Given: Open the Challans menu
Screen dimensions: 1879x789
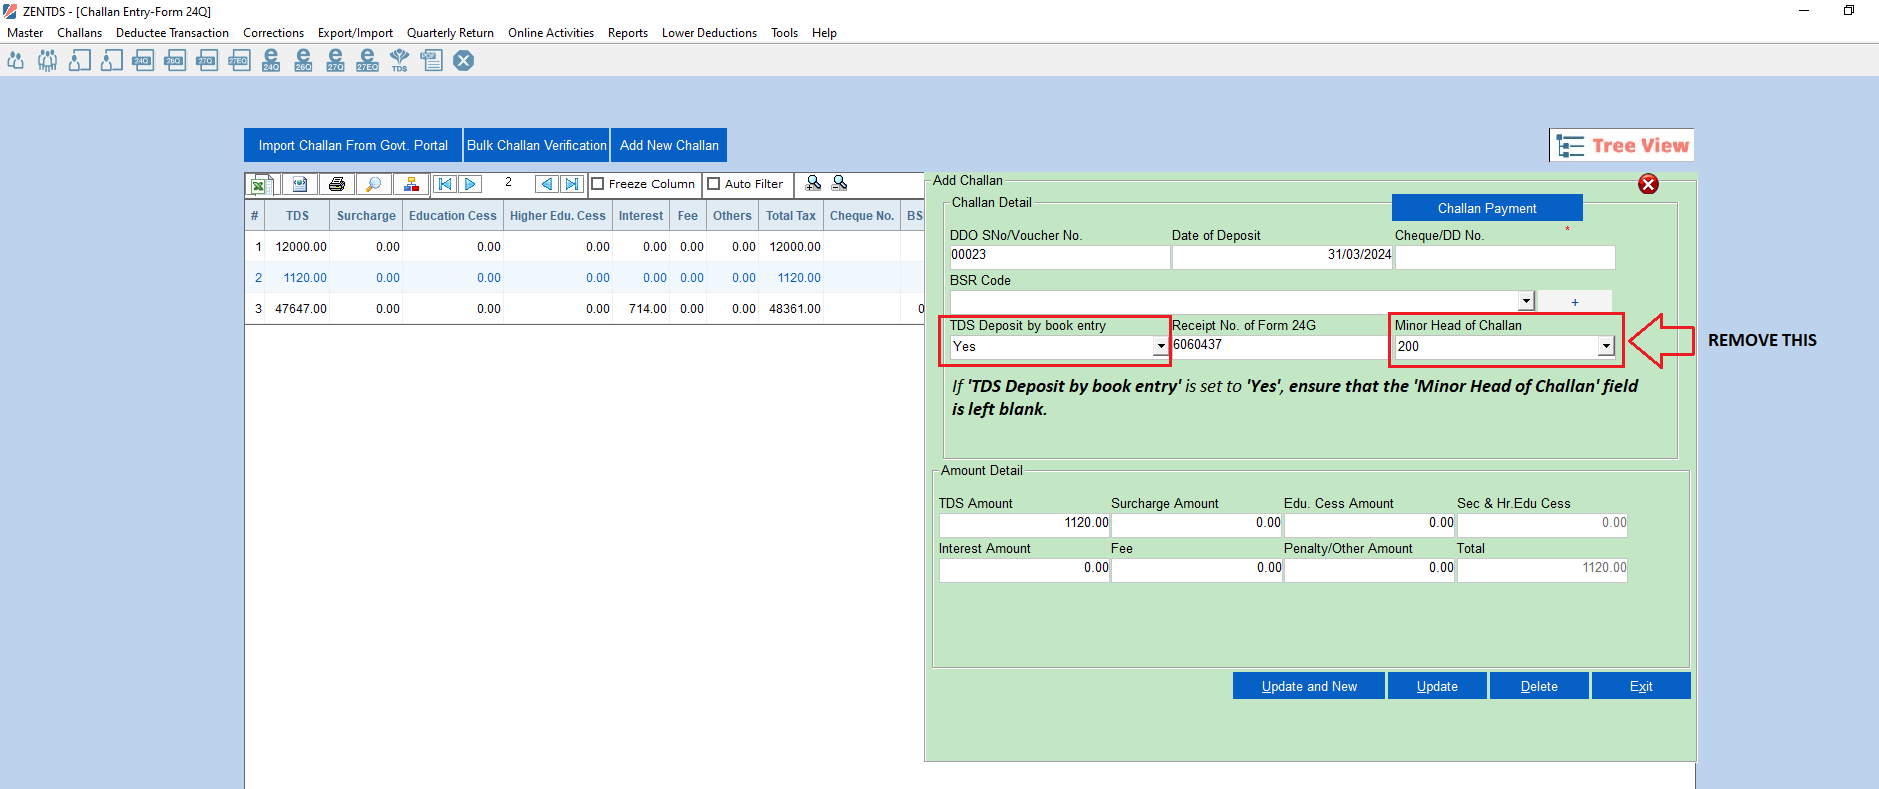Looking at the screenshot, I should (x=79, y=33).
